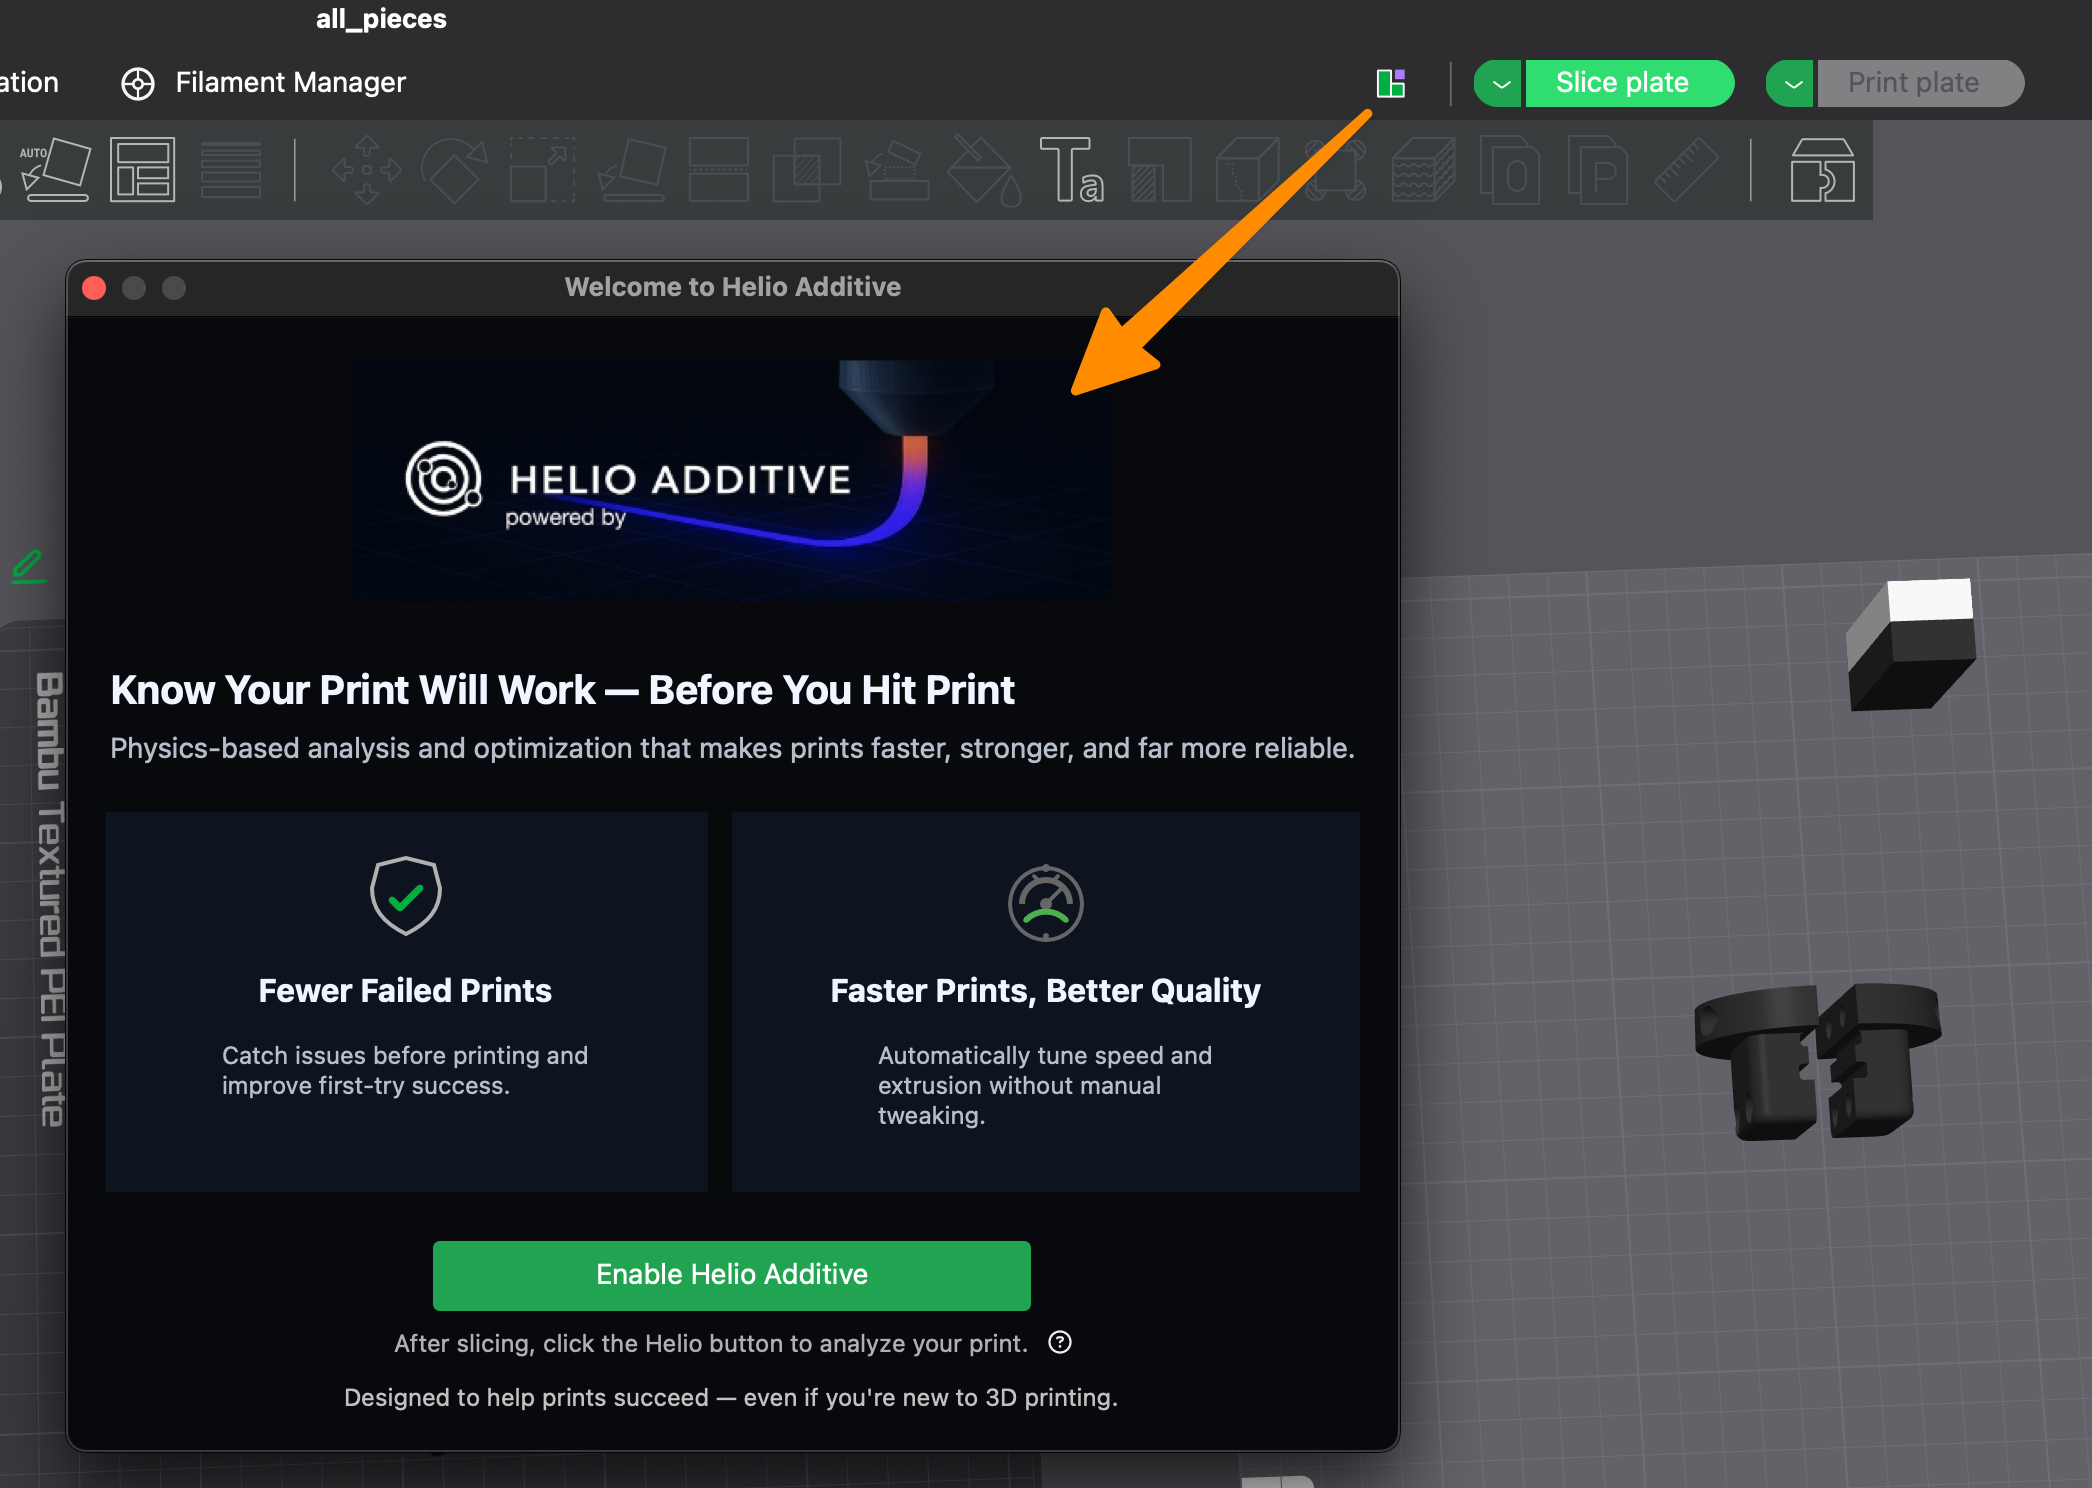Viewport: 2092px width, 1488px height.
Task: Click the wavy-textured cube tool icon
Action: 1423,169
